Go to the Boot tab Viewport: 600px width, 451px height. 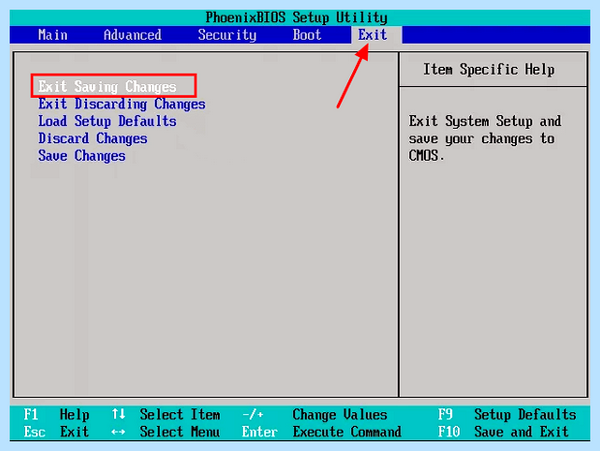click(307, 35)
